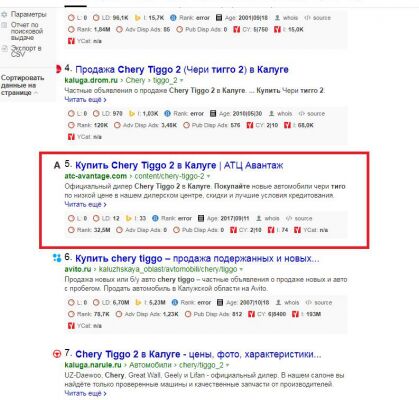
Task: Click the narule favicon beside result 7
Action: coord(57,354)
